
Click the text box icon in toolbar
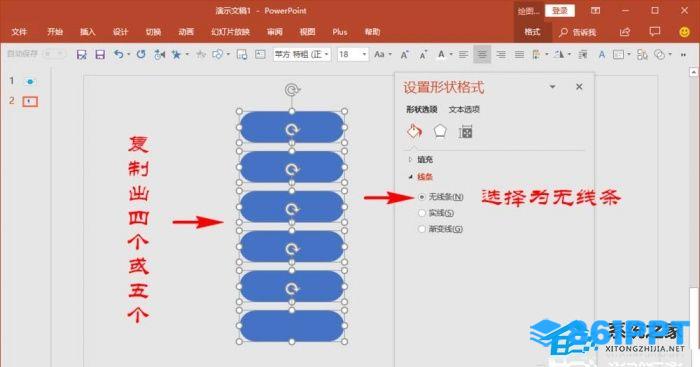click(x=260, y=54)
